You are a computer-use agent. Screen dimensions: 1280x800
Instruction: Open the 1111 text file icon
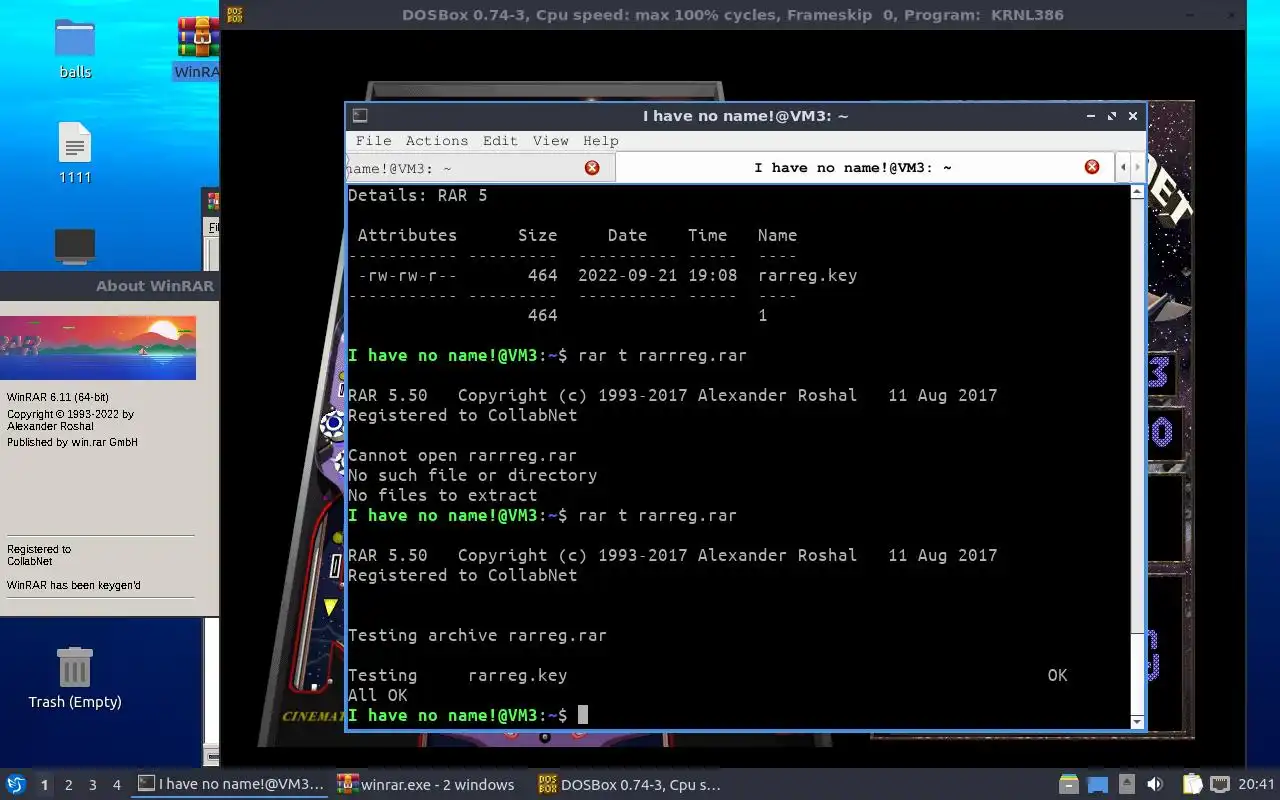pos(75,153)
